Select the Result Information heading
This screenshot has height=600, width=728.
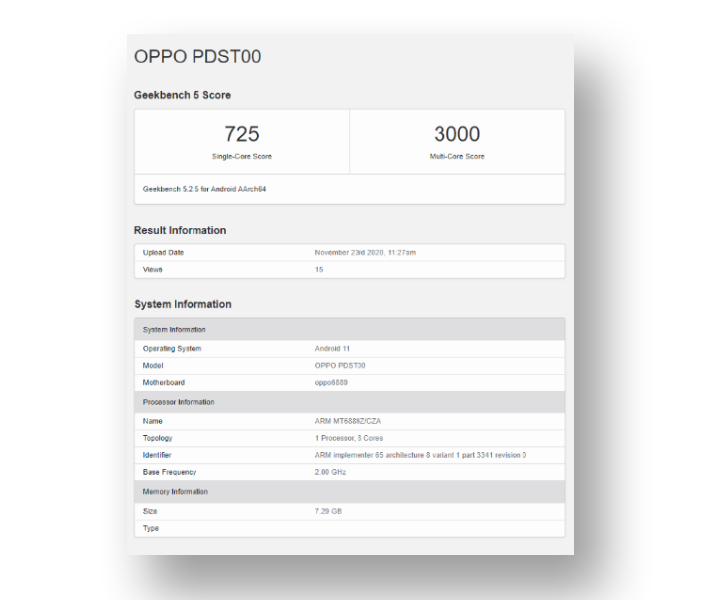point(180,230)
